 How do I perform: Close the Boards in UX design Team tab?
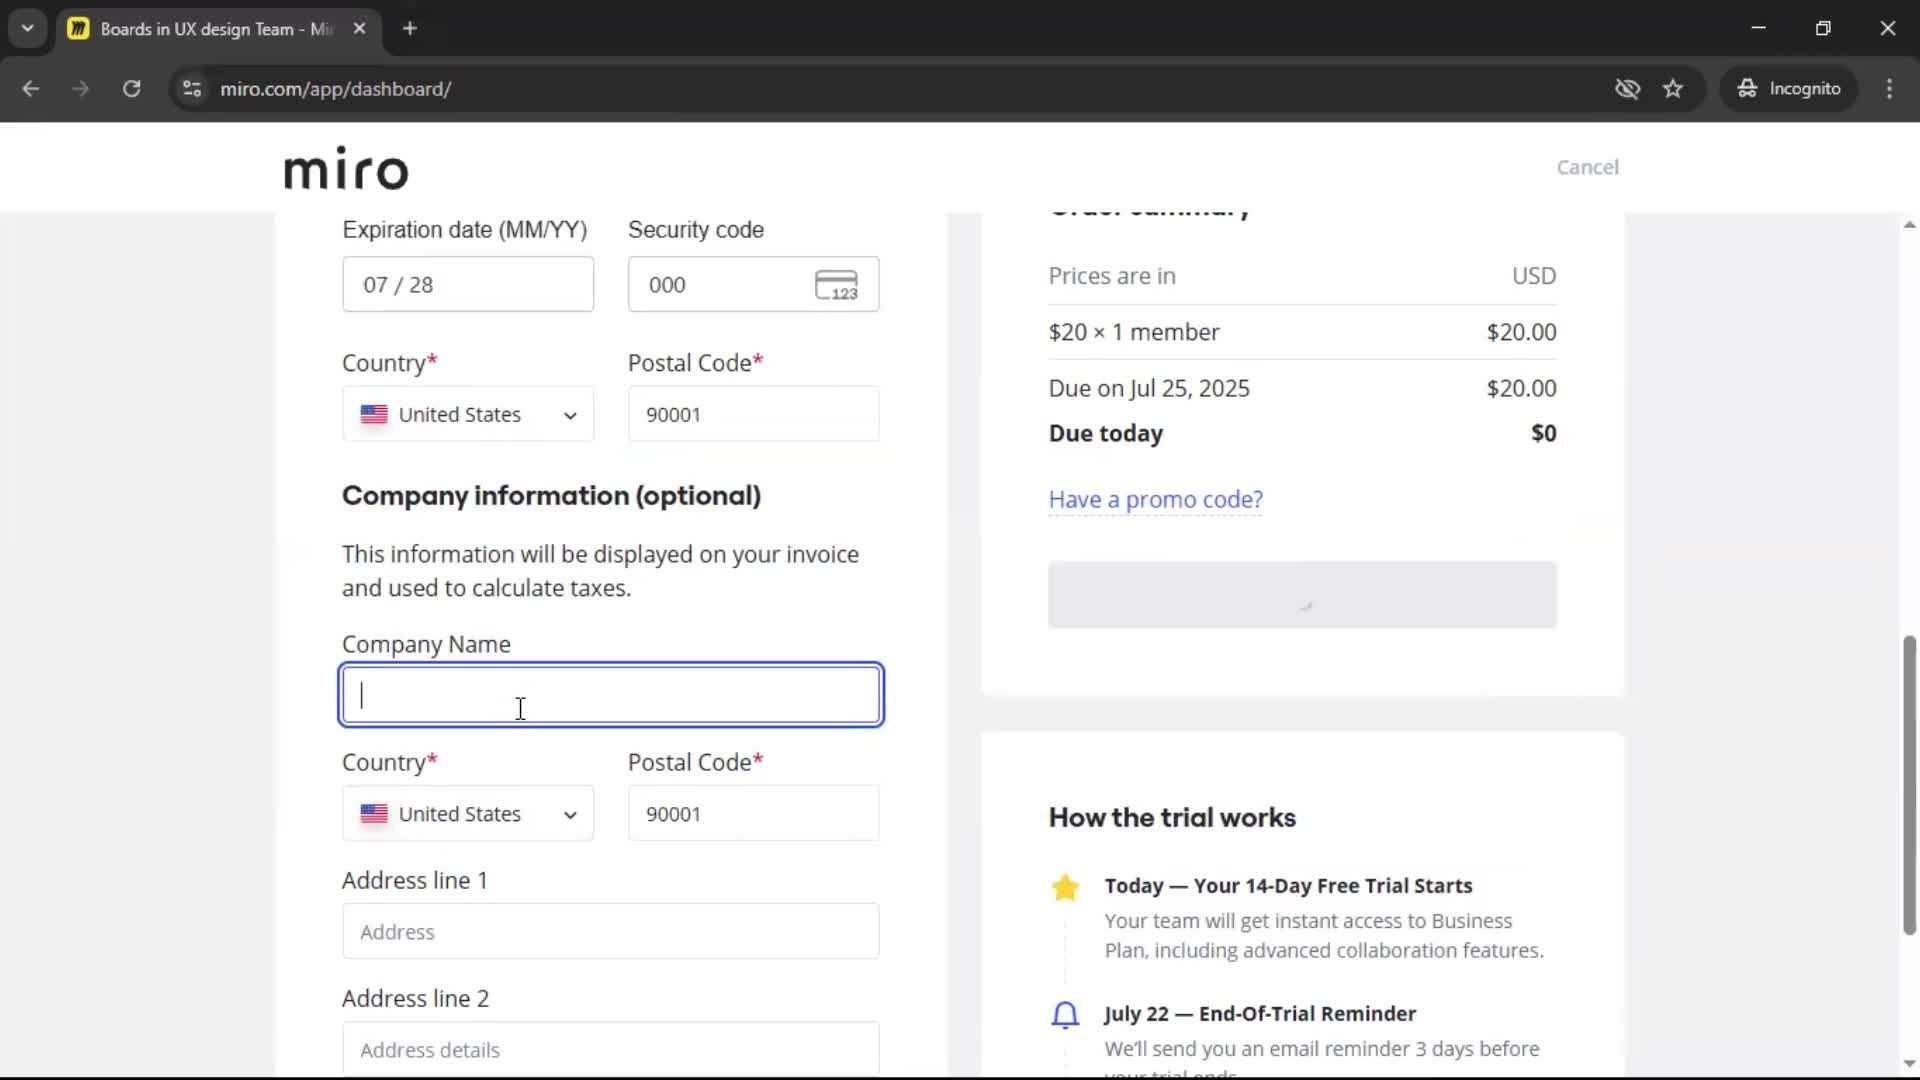[359, 28]
